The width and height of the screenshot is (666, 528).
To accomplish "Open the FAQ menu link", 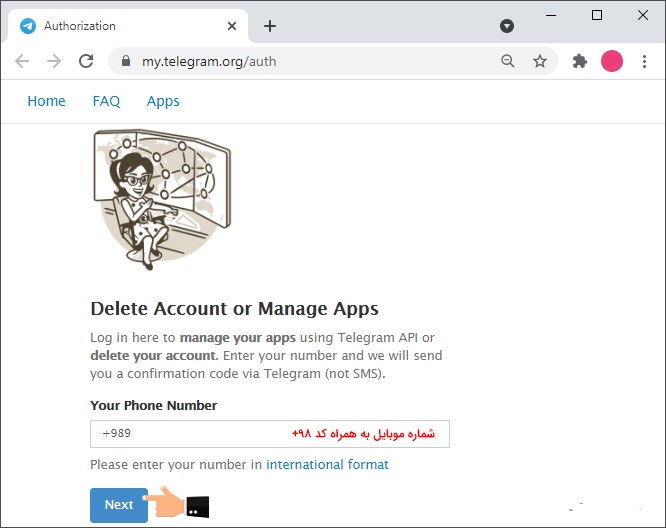I will pos(106,101).
